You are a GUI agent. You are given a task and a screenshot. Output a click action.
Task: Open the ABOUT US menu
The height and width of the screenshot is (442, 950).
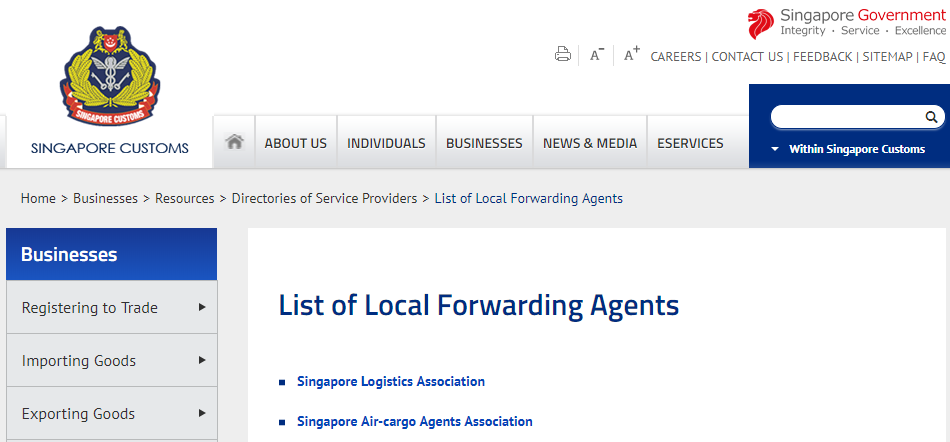296,143
